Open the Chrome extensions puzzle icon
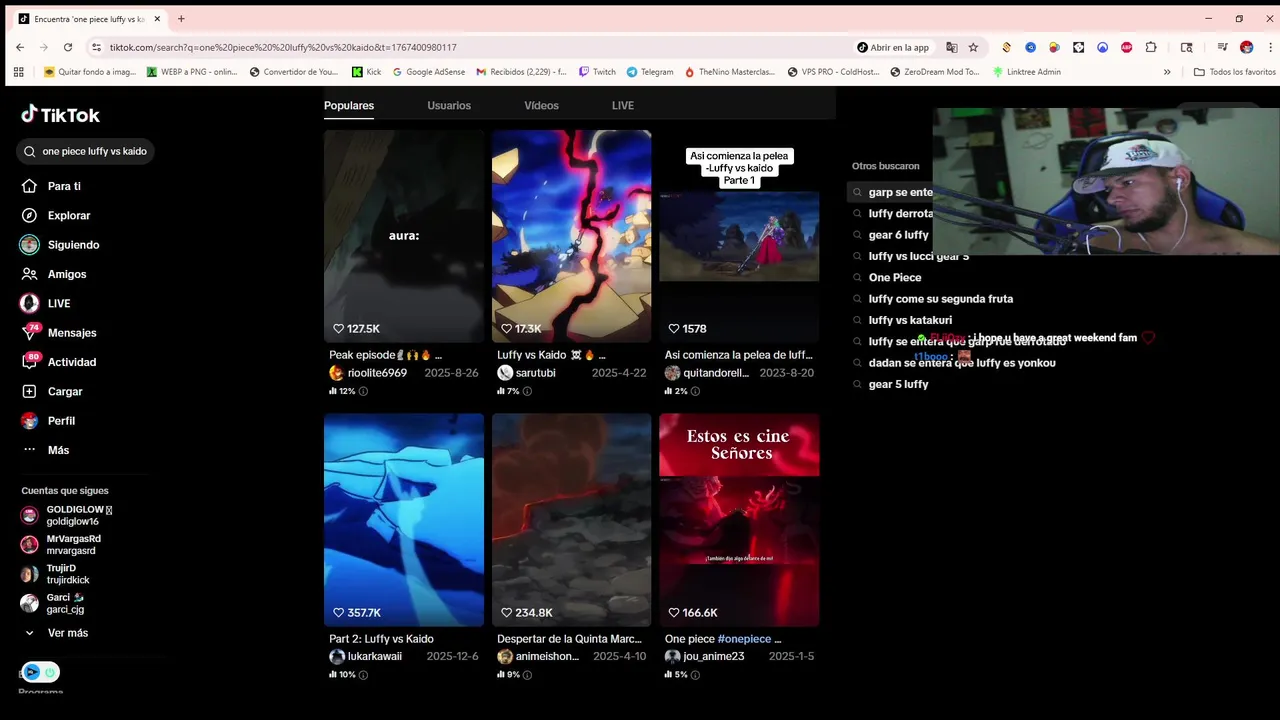1280x720 pixels. (x=1151, y=47)
